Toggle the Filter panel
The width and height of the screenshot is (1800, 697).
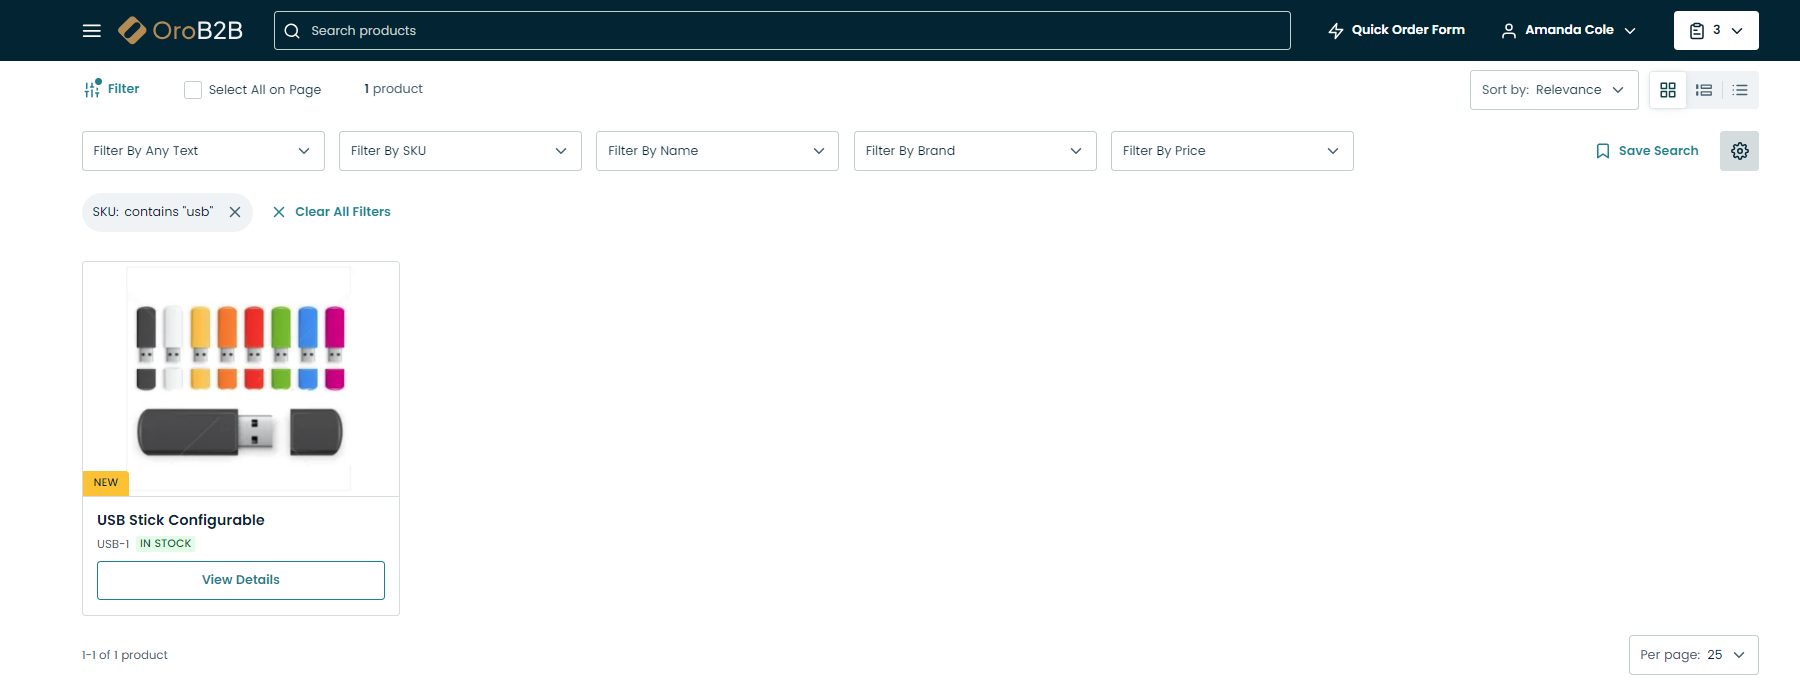(112, 89)
